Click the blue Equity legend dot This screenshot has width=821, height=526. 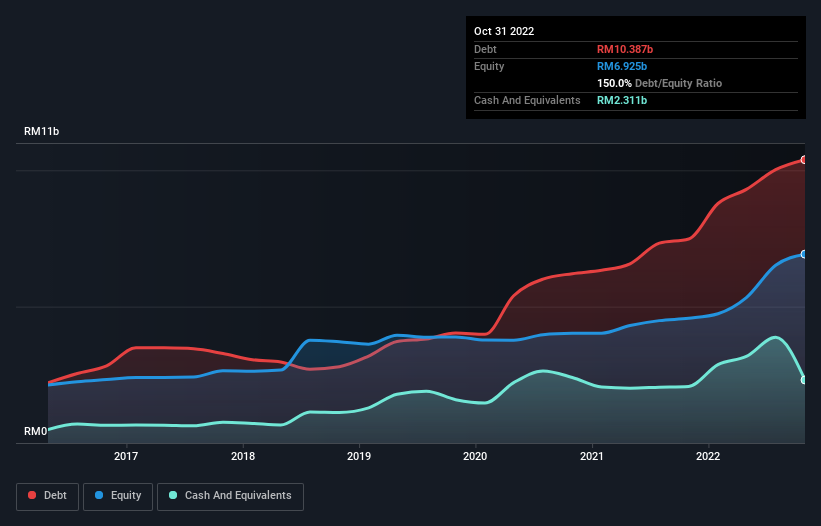click(99, 495)
